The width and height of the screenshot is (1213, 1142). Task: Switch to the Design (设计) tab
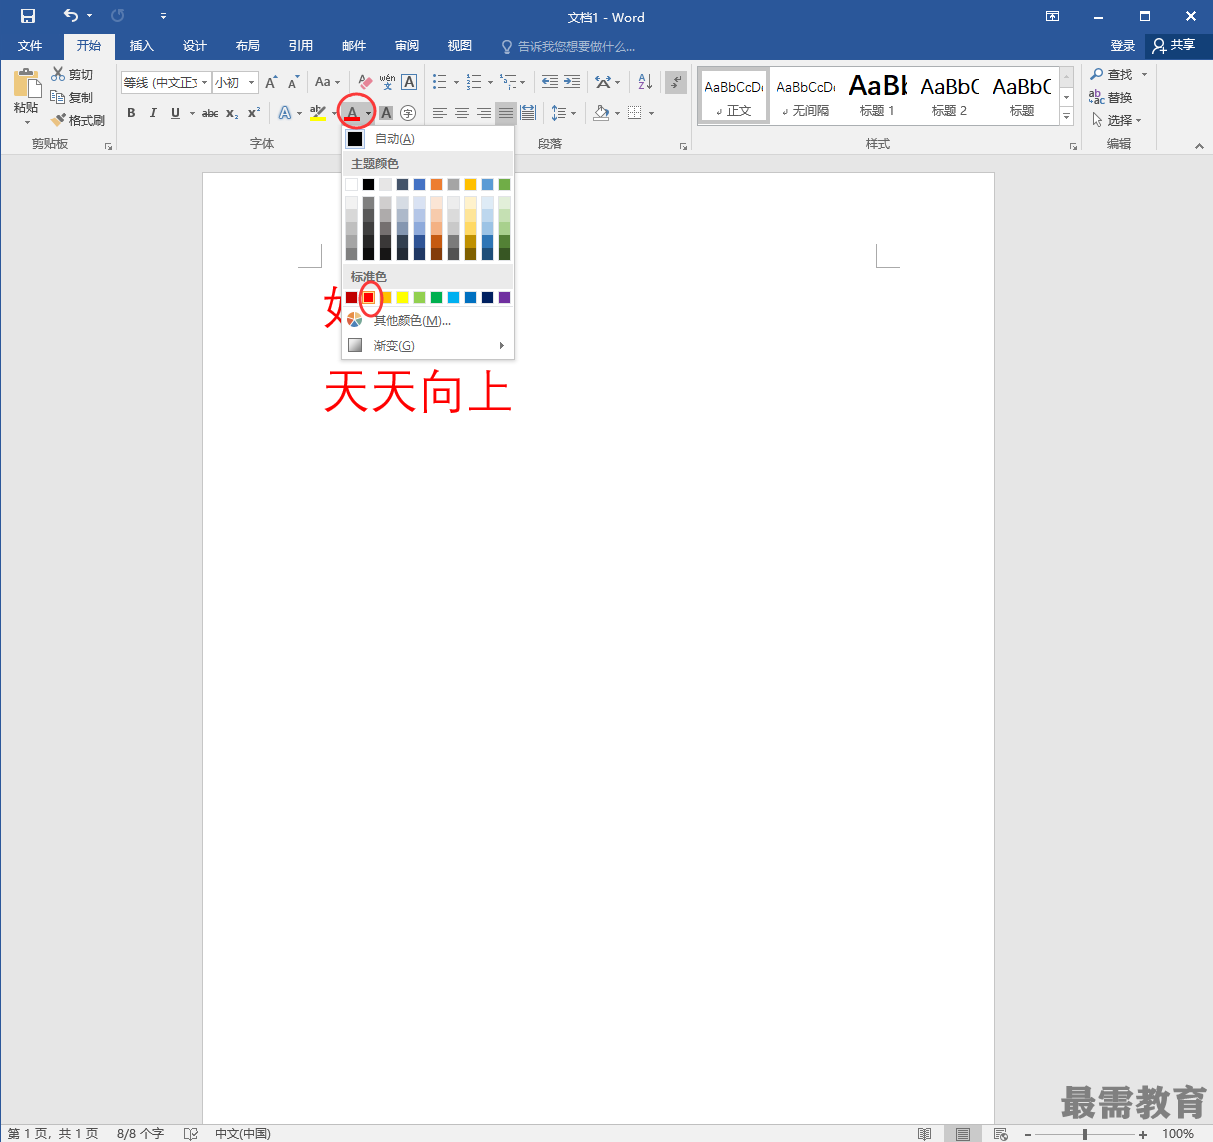(x=195, y=46)
